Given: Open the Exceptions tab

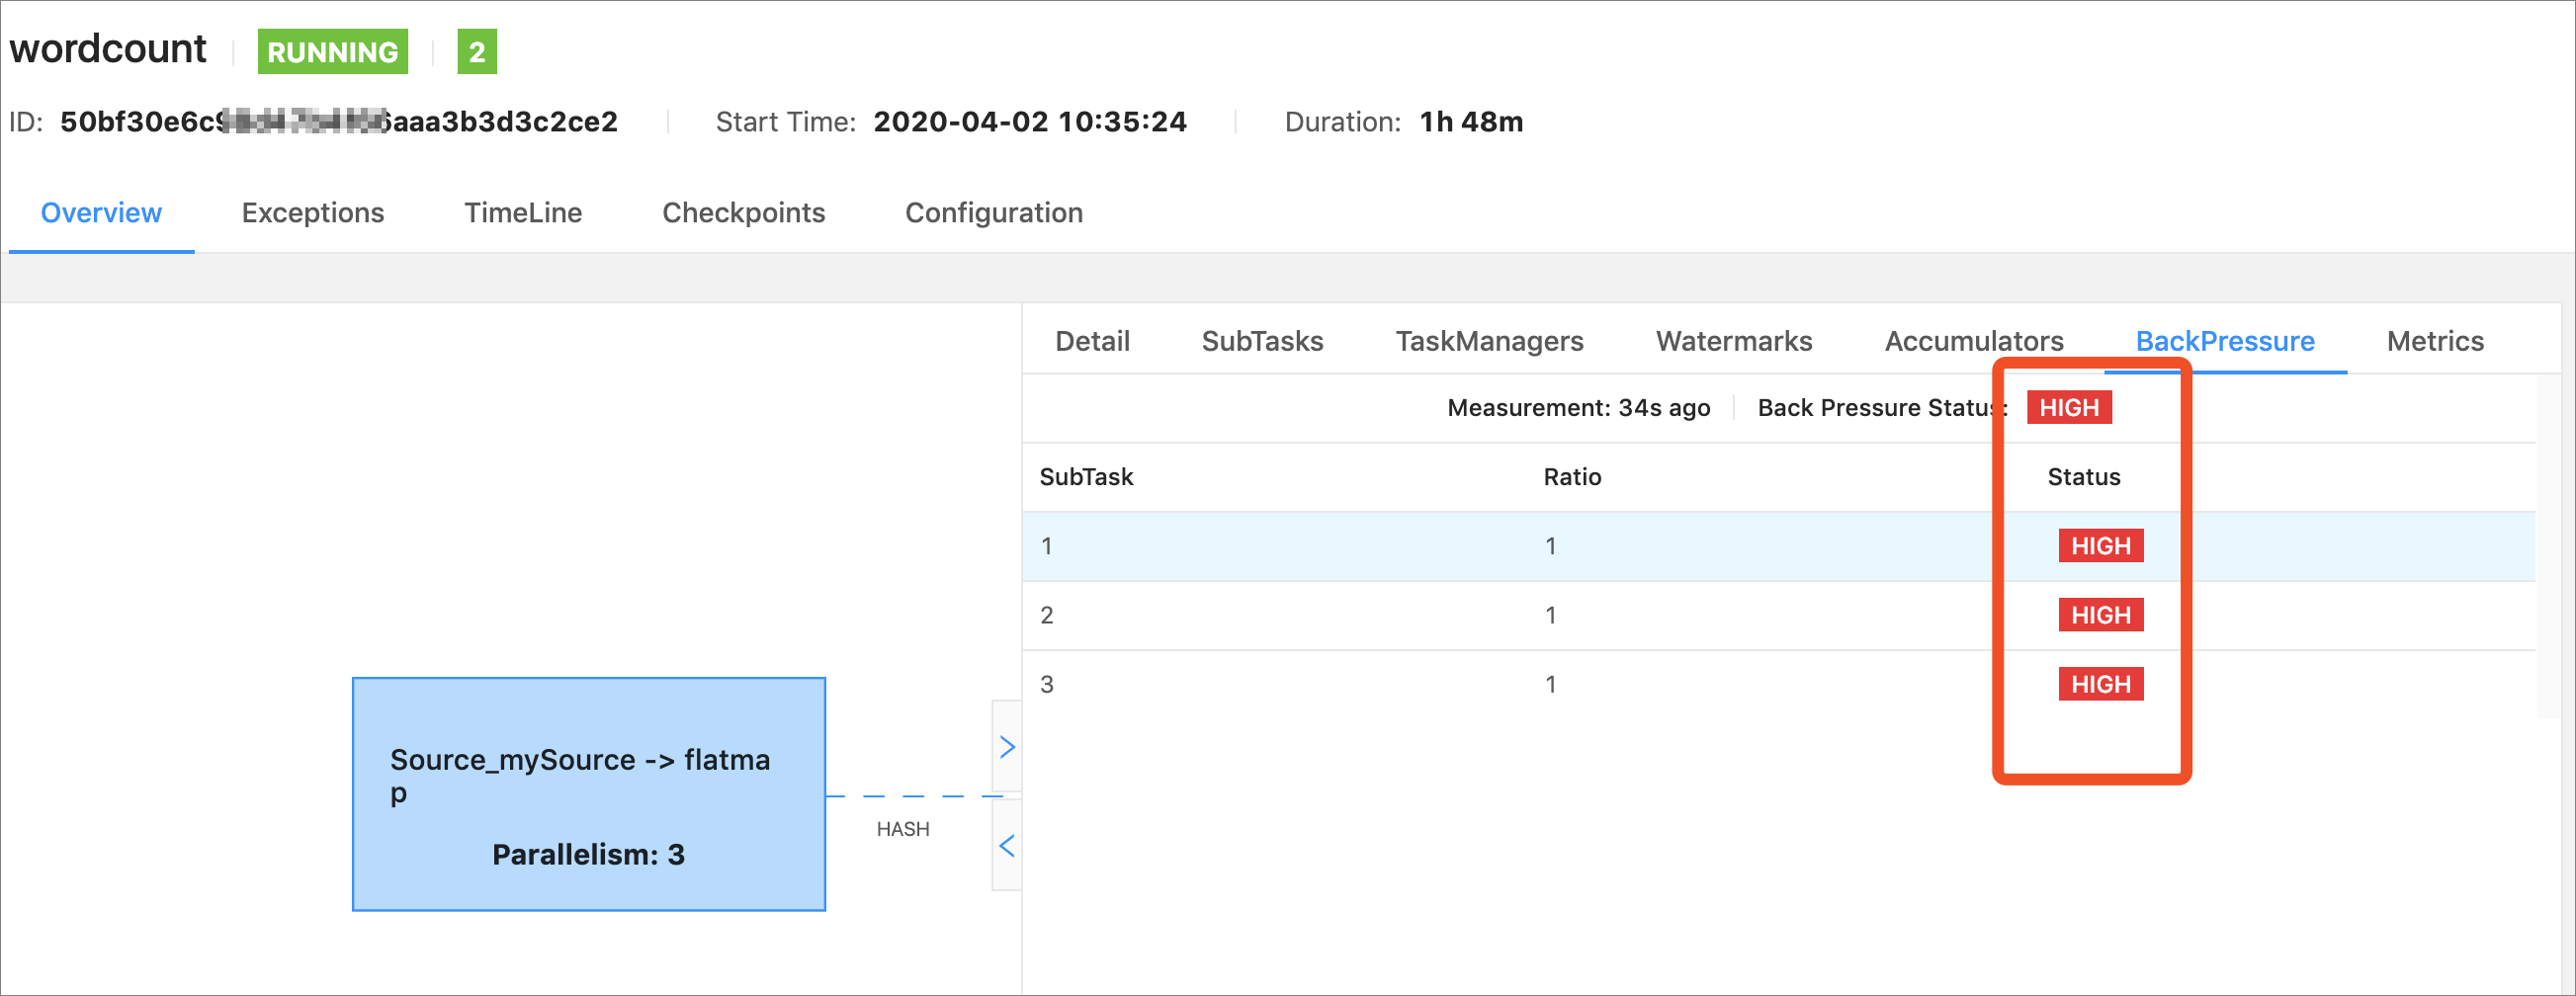Looking at the screenshot, I should [312, 213].
